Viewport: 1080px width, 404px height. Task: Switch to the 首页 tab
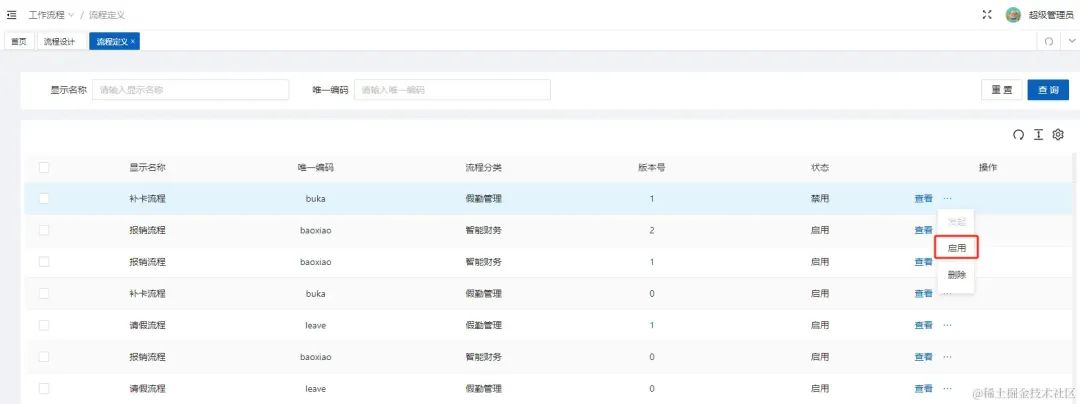pos(19,41)
